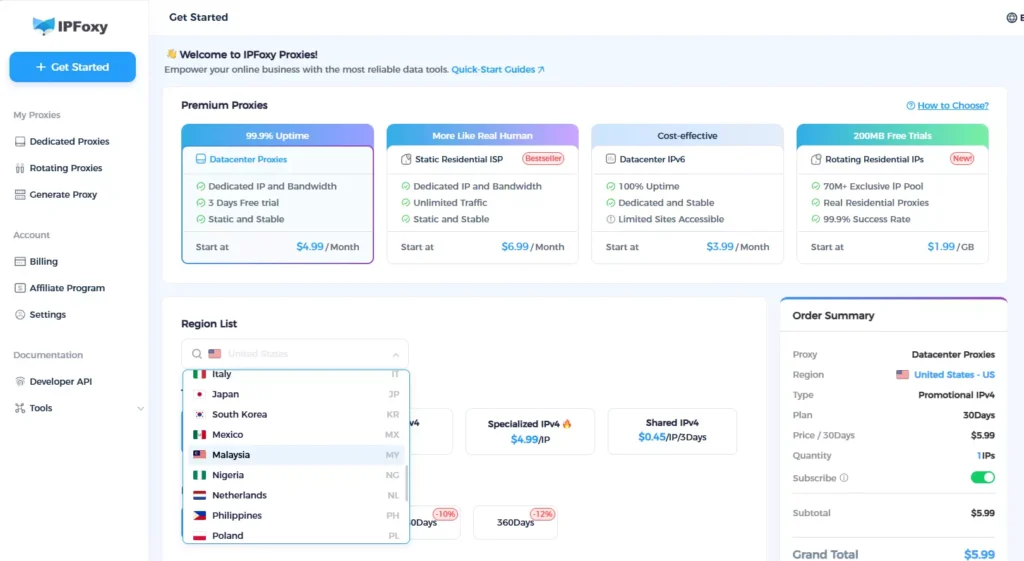Select the Specialized IPv4 plan option

pyautogui.click(x=529, y=431)
